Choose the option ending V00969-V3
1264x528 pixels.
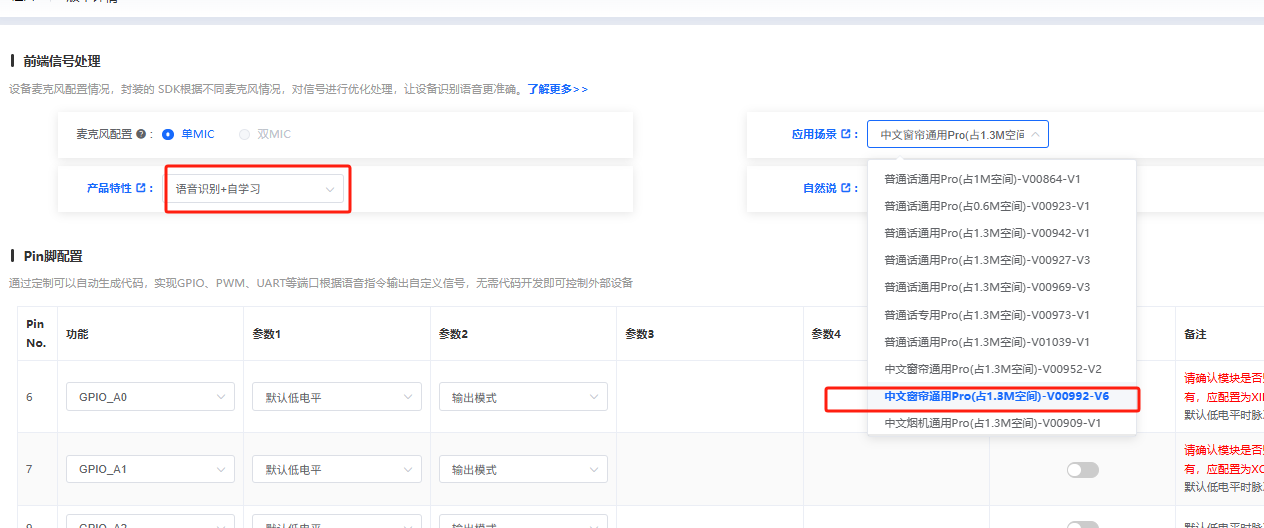[1002, 287]
